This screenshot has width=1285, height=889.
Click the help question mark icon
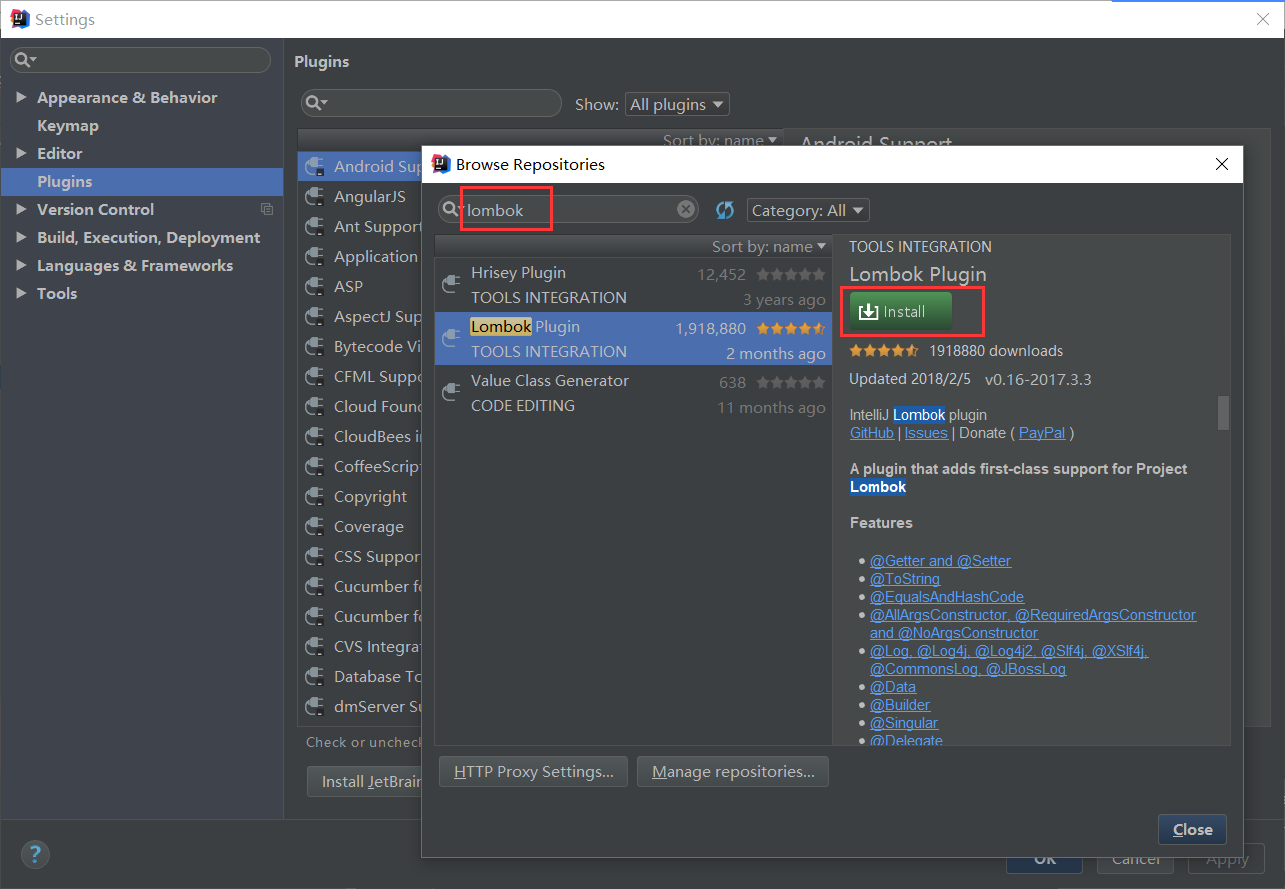point(35,853)
